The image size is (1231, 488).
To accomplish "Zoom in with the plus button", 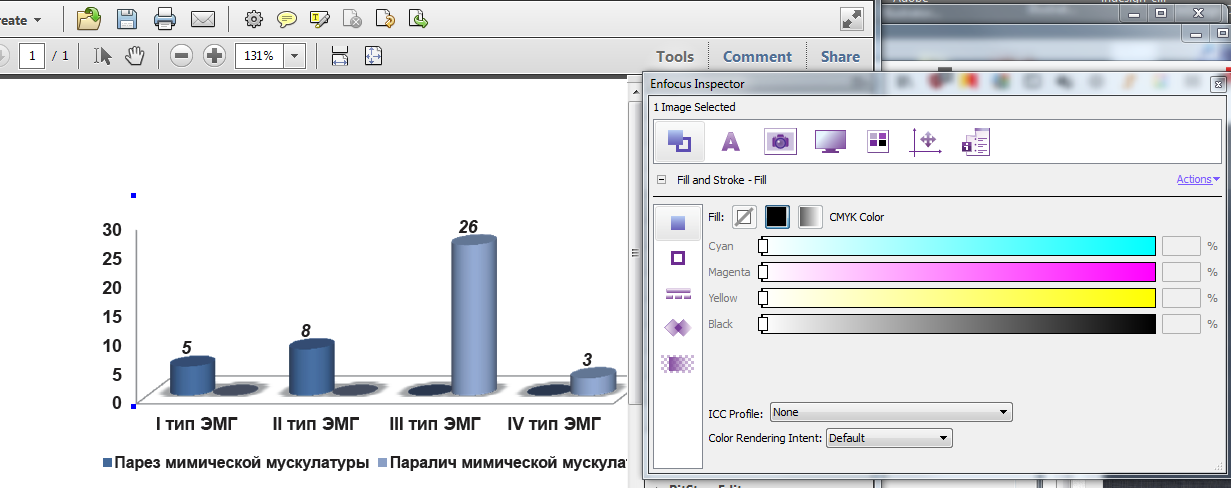I will [214, 56].
